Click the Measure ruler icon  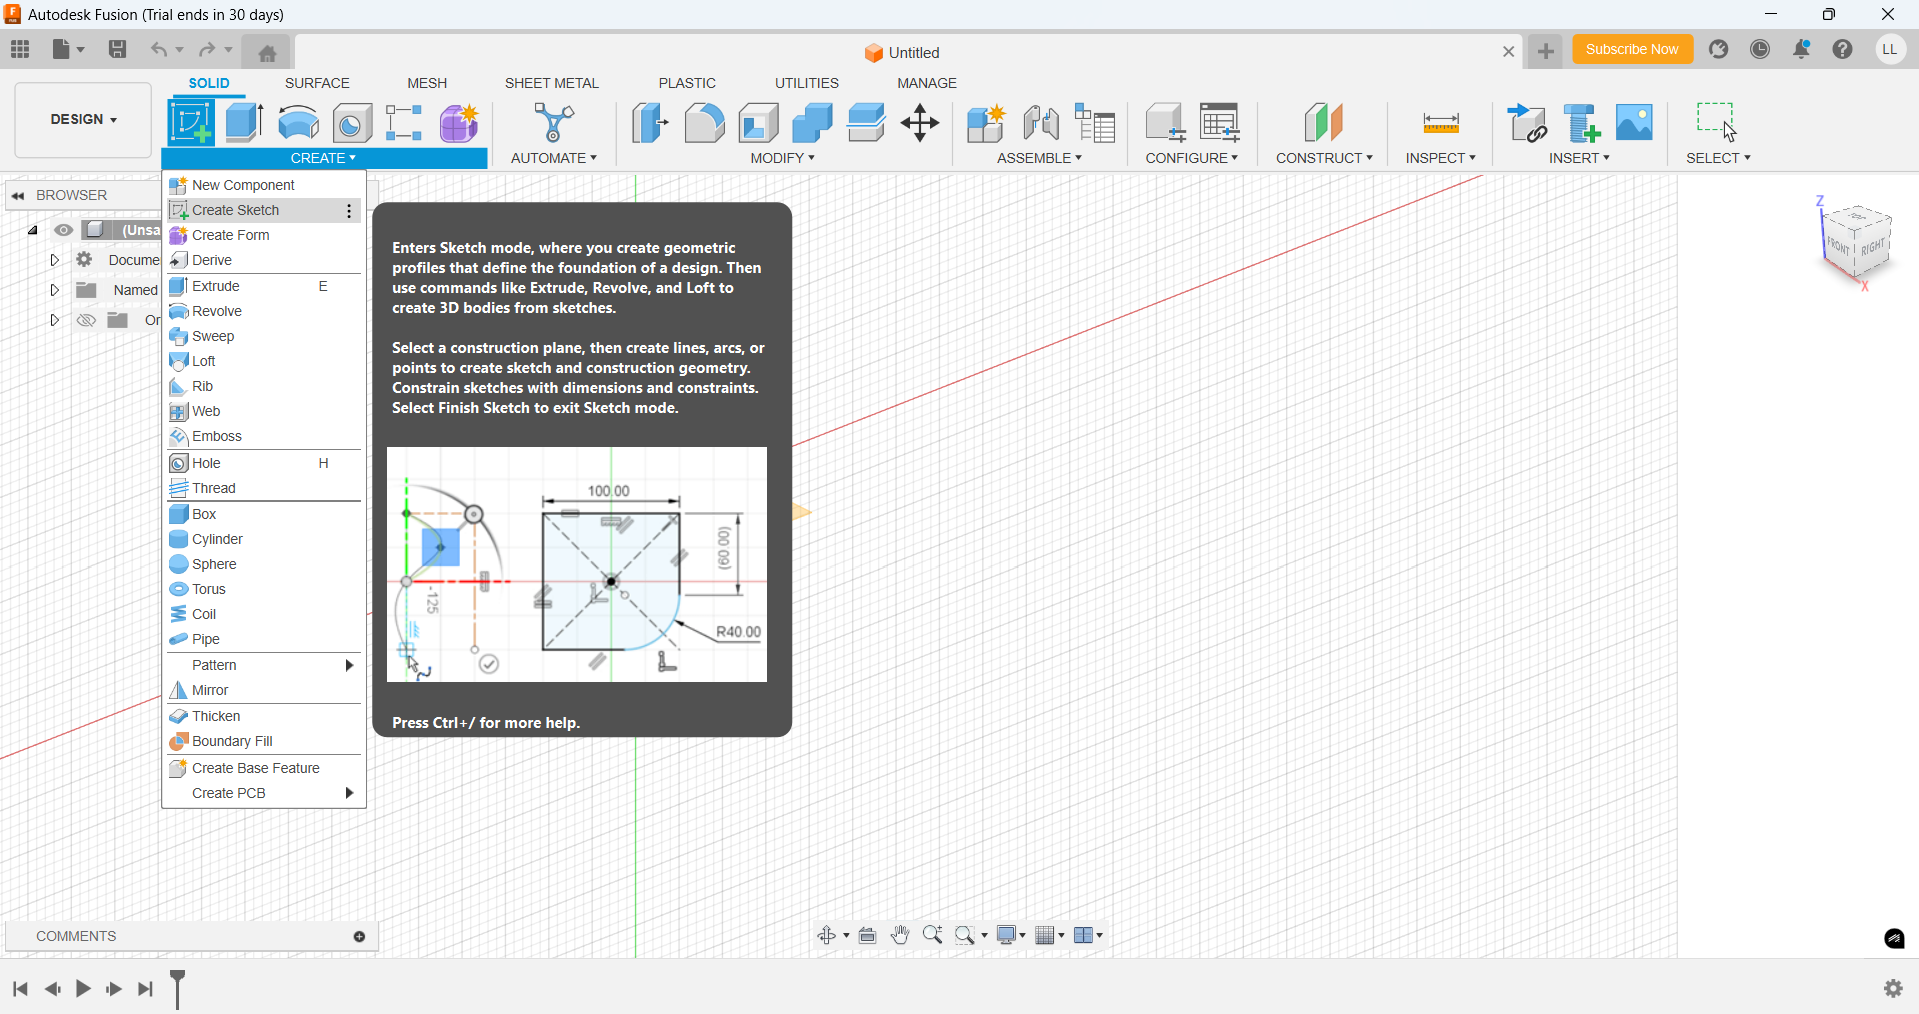[x=1441, y=123]
